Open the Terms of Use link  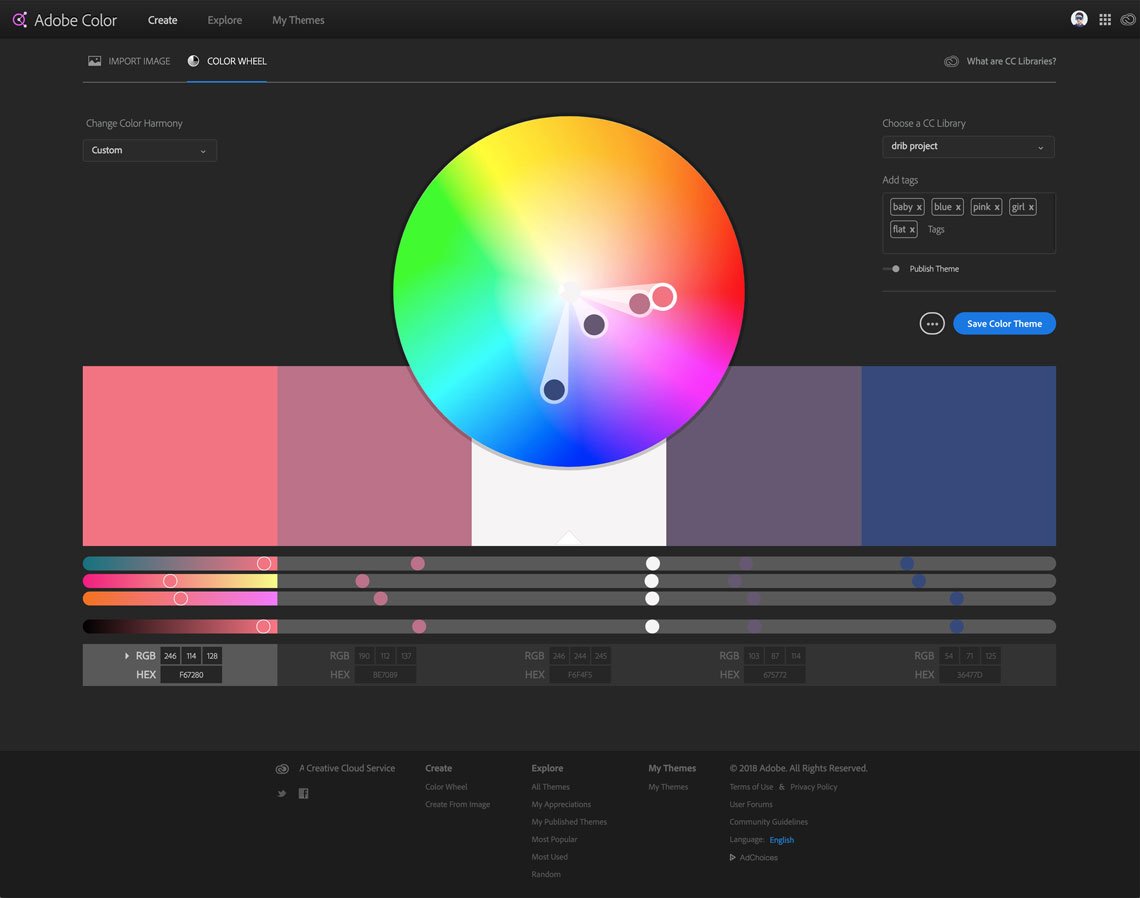click(x=751, y=787)
